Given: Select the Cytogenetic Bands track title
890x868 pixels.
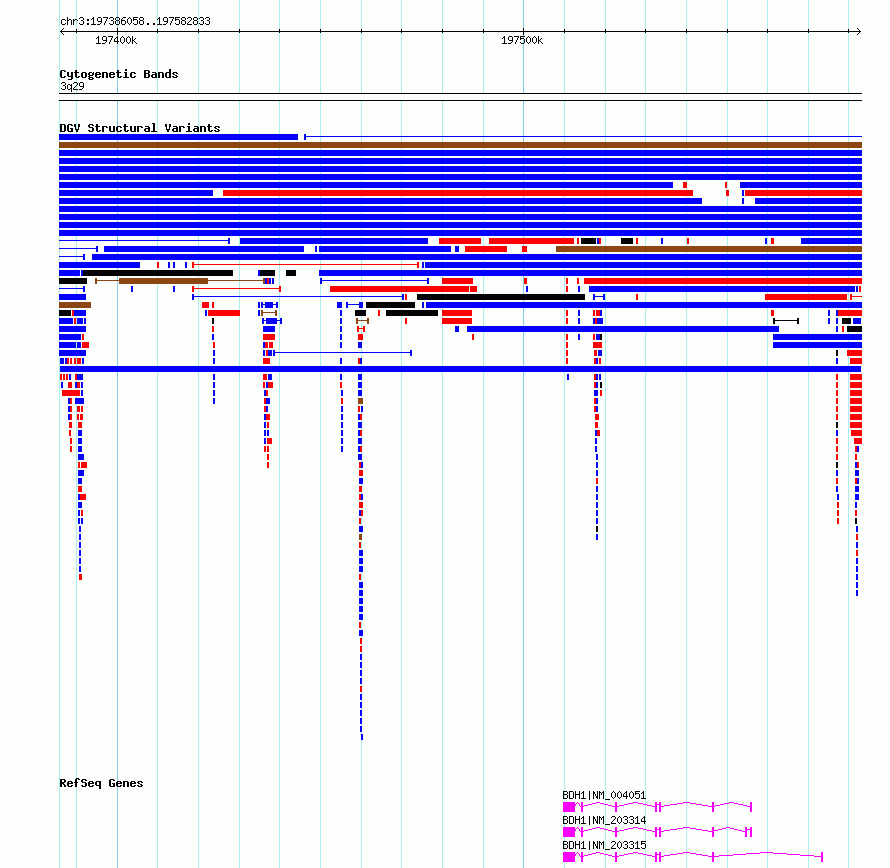Looking at the screenshot, I should tap(119, 74).
